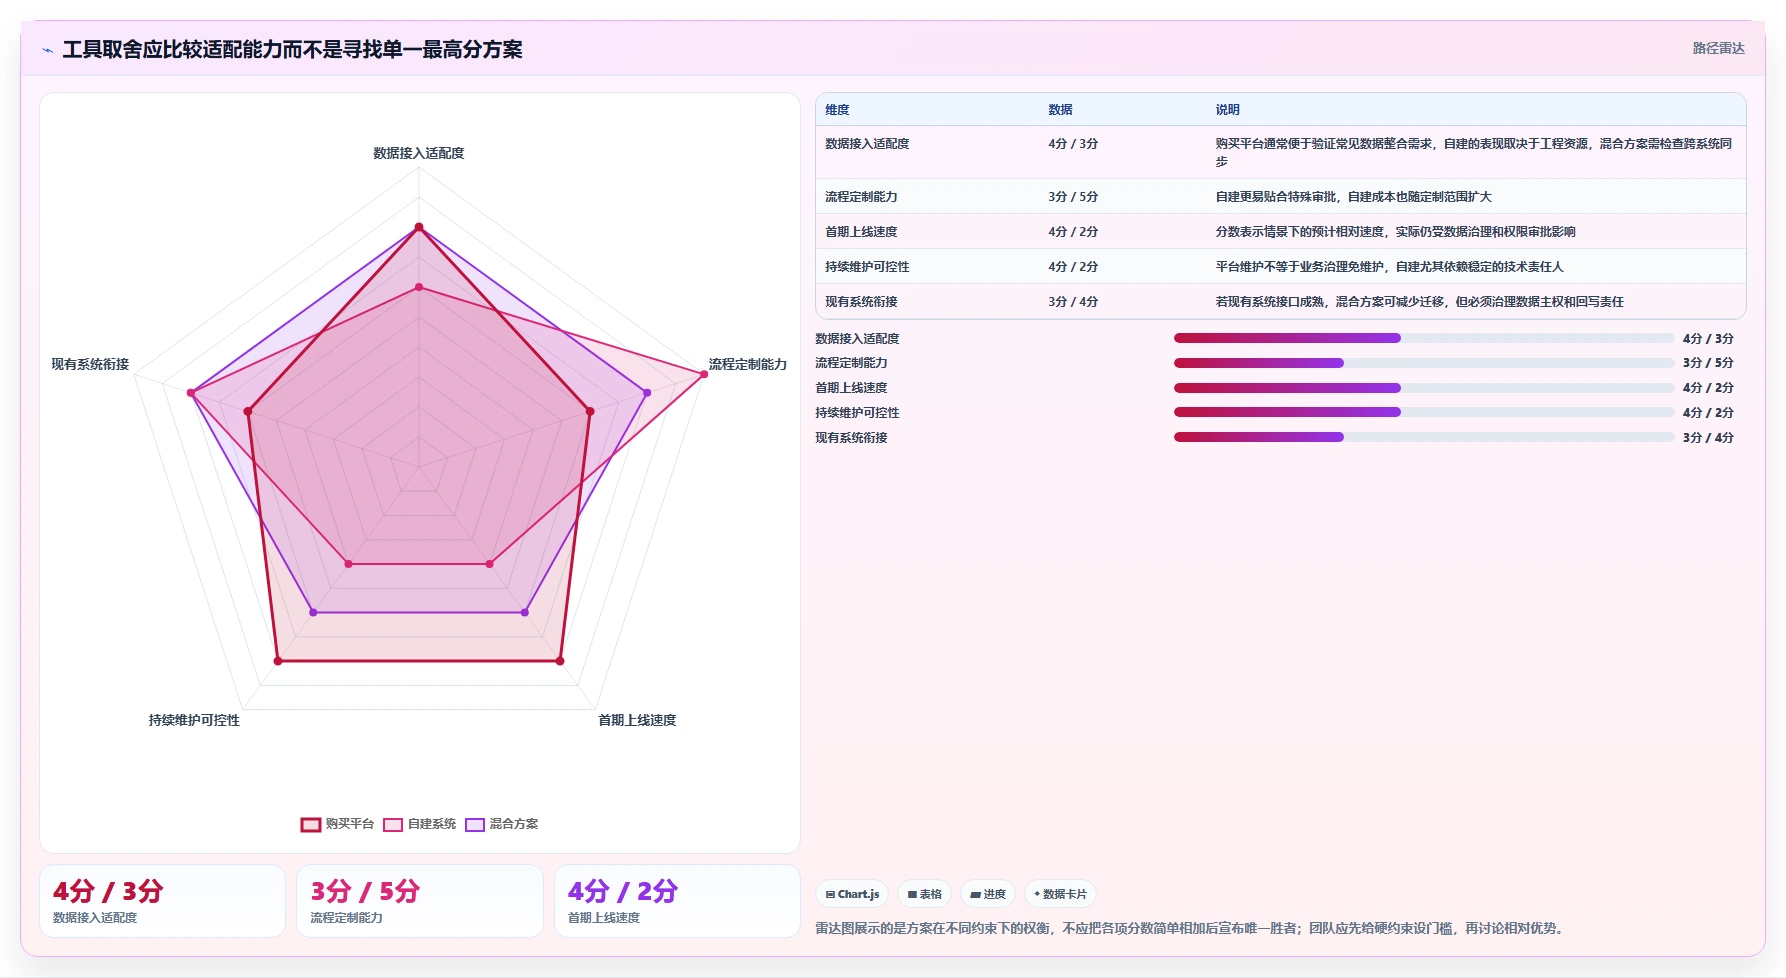This screenshot has width=1786, height=978.
Task: Click the 首期上线速度 axis label on the radar
Action: pos(637,720)
